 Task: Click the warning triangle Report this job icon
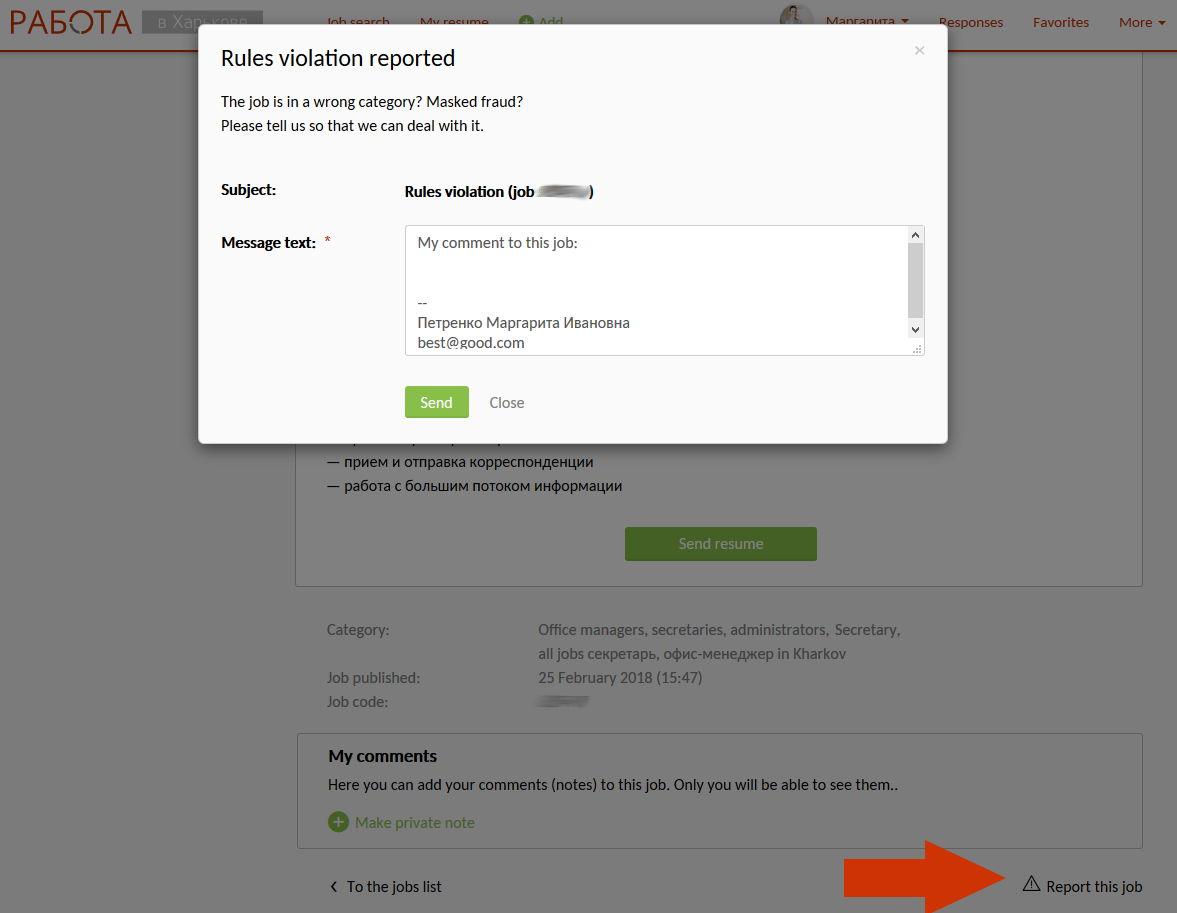coord(1031,884)
